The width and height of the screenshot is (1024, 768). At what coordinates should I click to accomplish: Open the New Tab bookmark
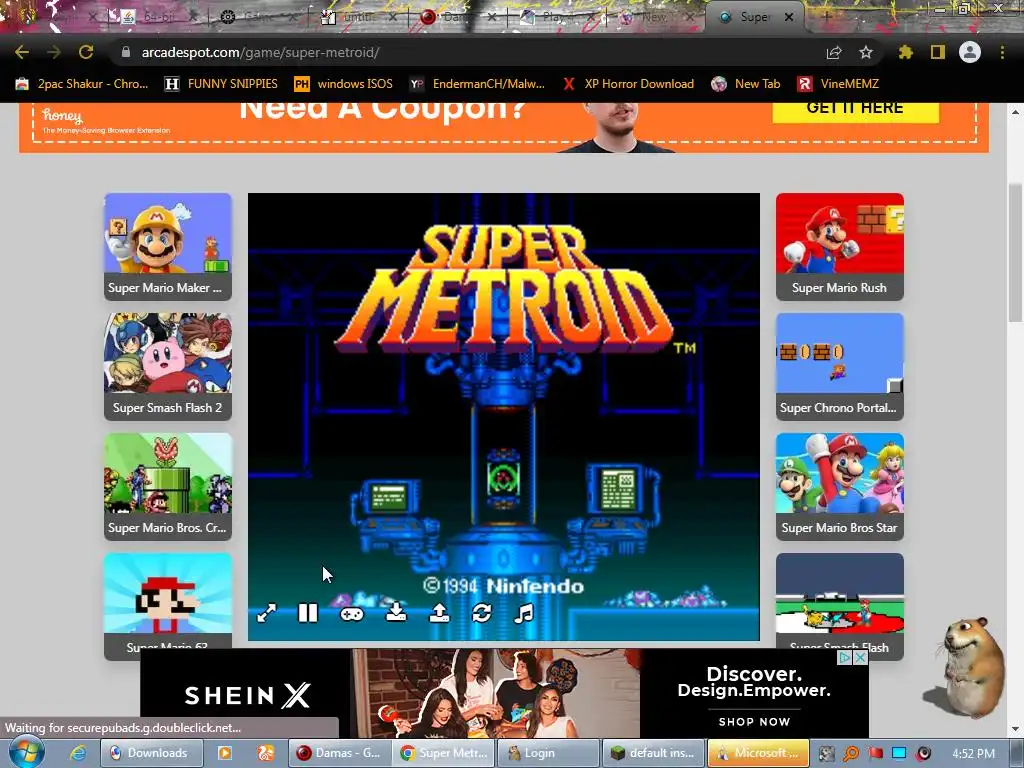[746, 84]
